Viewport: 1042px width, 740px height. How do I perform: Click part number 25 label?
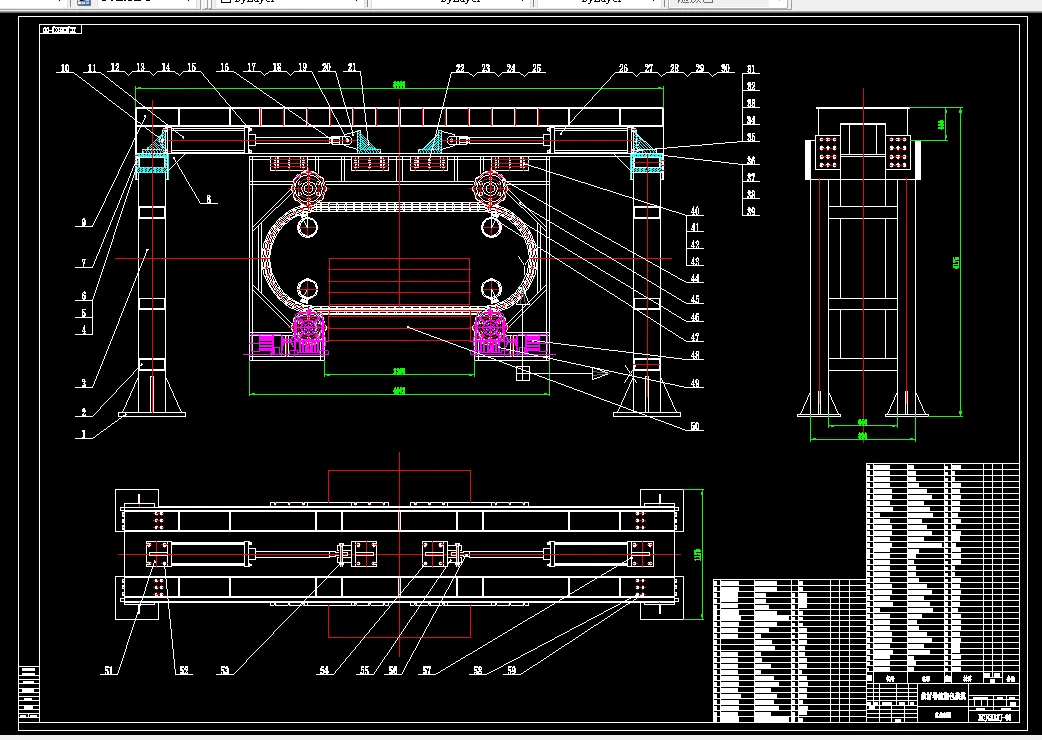point(536,68)
